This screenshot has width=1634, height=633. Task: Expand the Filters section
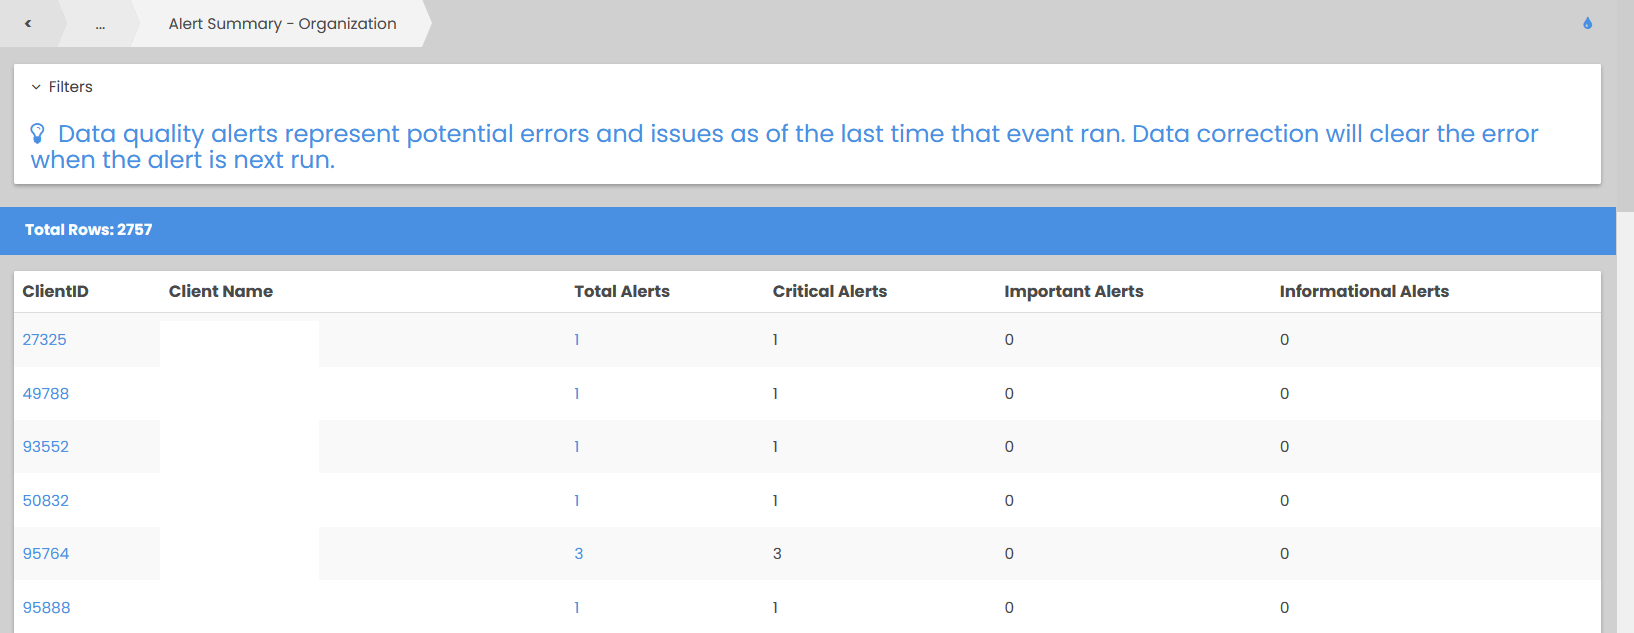[x=62, y=87]
